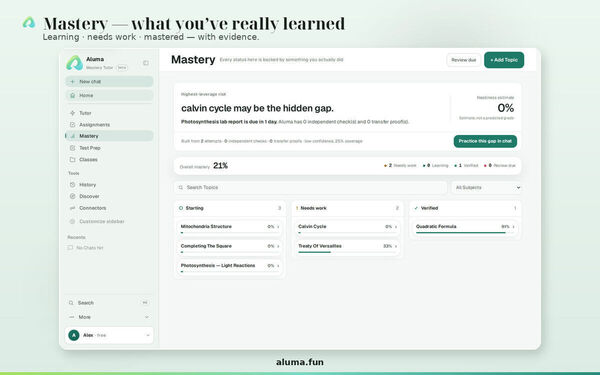This screenshot has height=375, width=600.
Task: Click Quadratic Formula progress bar
Action: [465, 233]
